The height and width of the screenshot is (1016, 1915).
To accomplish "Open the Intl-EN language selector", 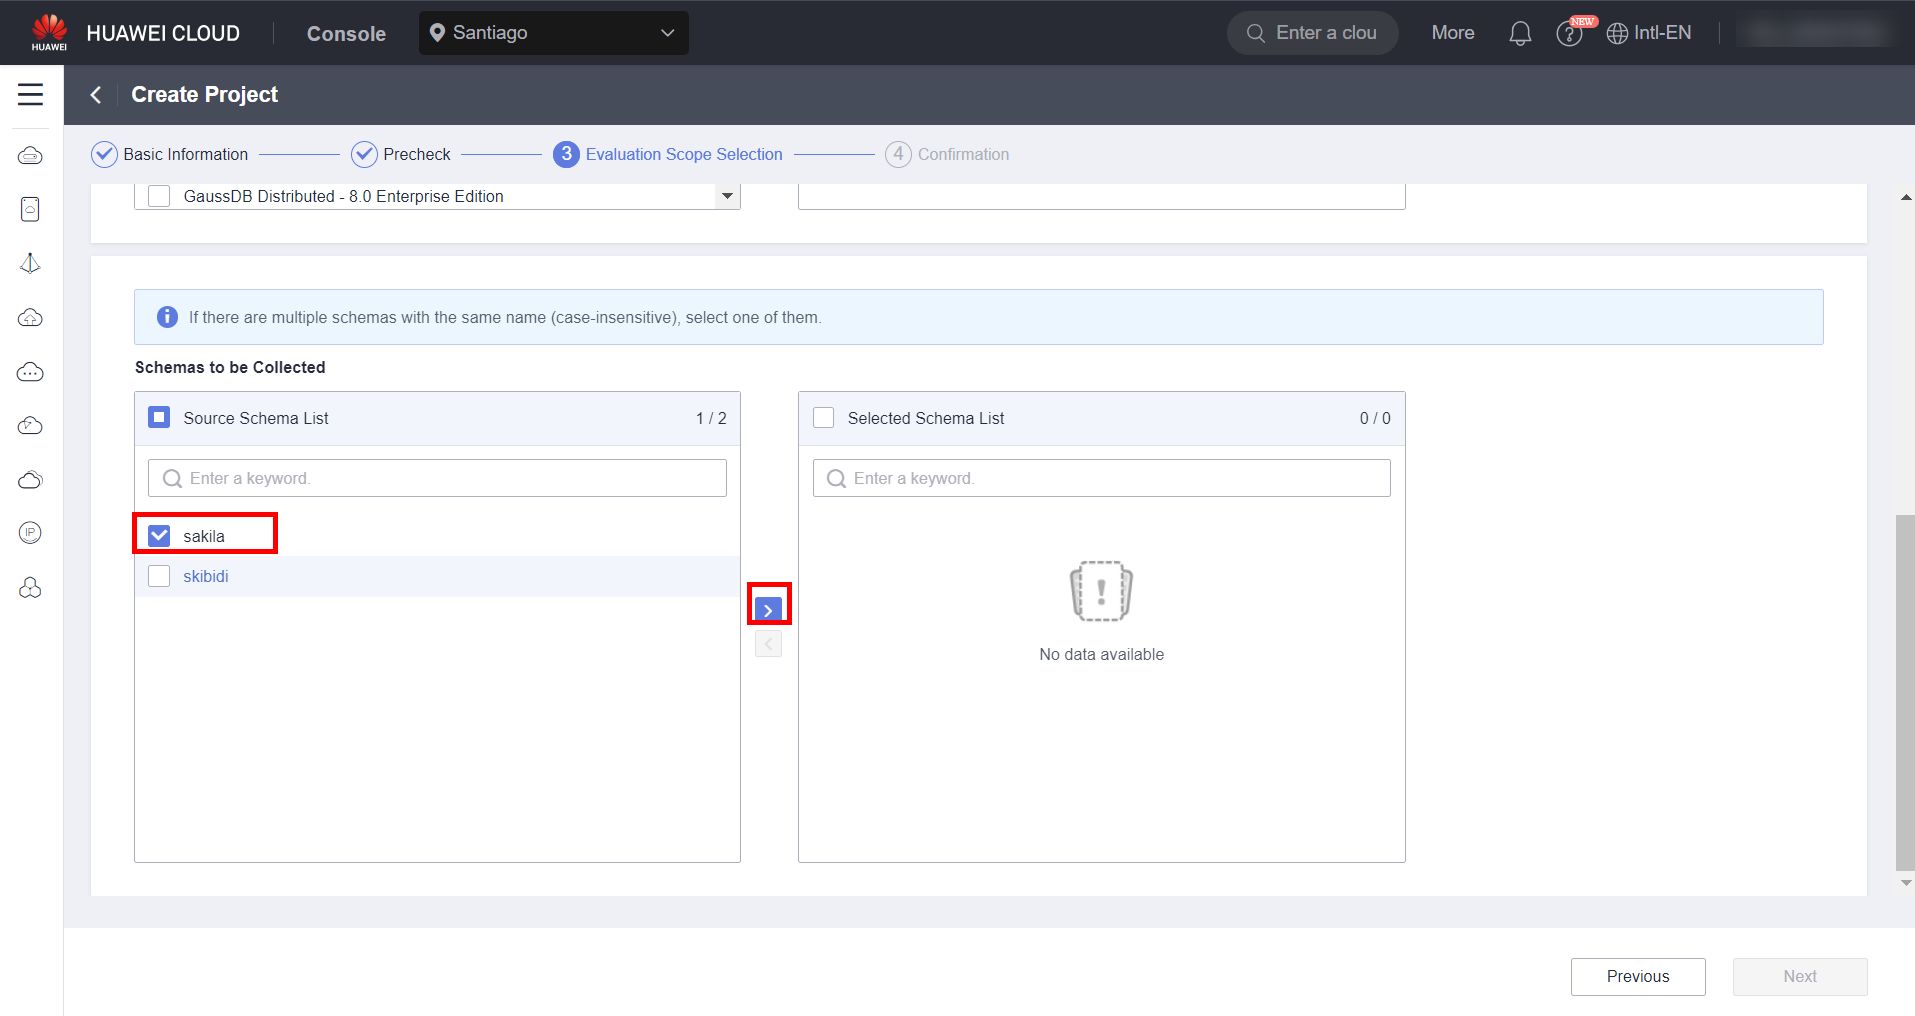I will point(1649,33).
